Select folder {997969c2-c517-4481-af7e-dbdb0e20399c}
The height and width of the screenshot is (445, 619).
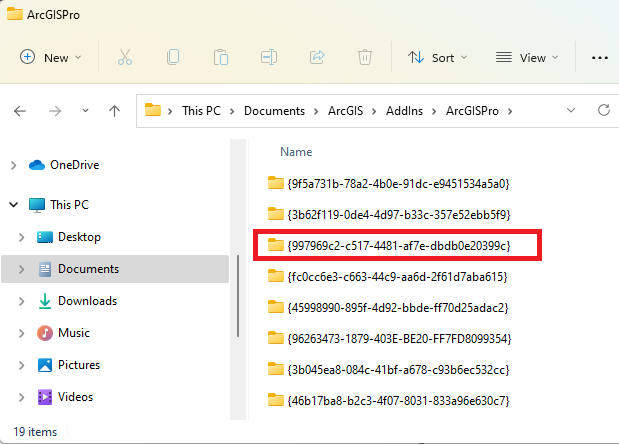coord(389,246)
